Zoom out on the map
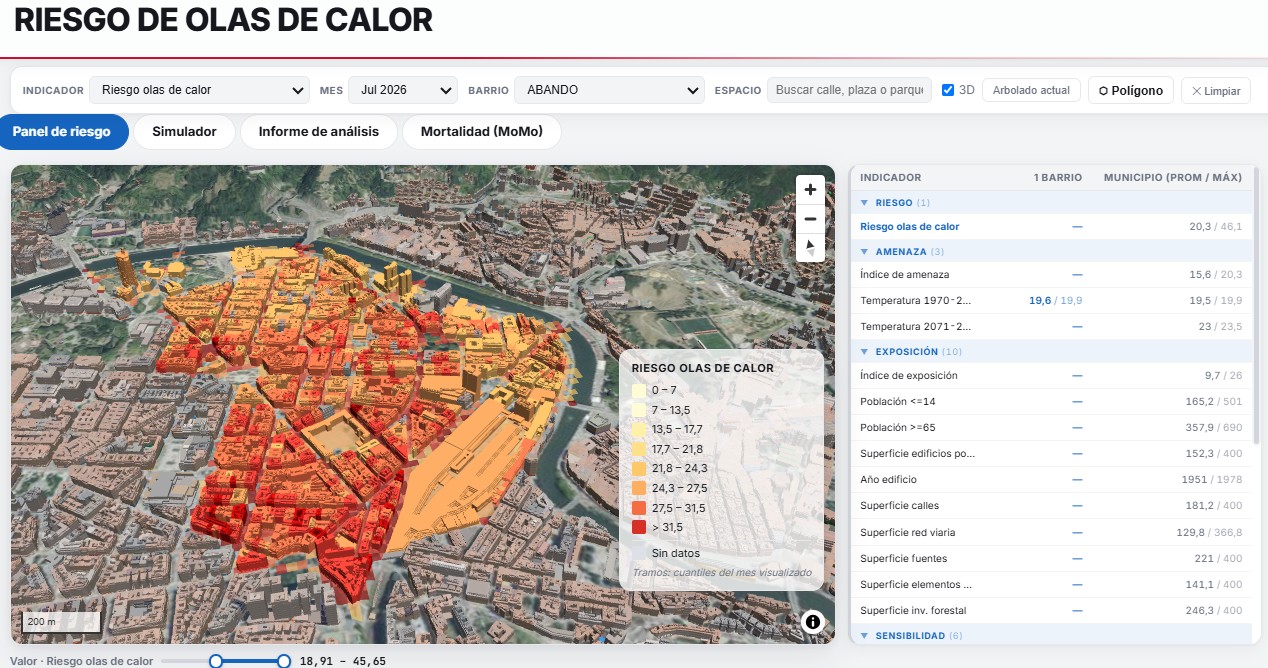This screenshot has height=668, width=1268. (x=810, y=219)
